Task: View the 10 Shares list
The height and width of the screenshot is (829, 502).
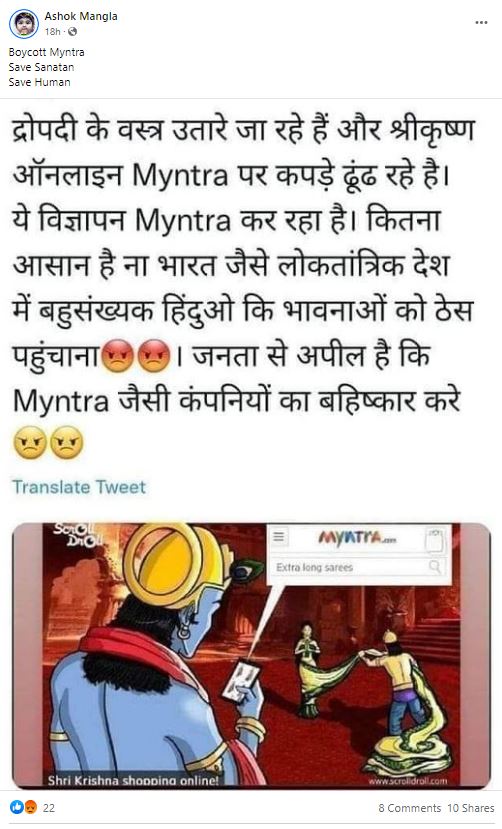Action: pos(471,808)
